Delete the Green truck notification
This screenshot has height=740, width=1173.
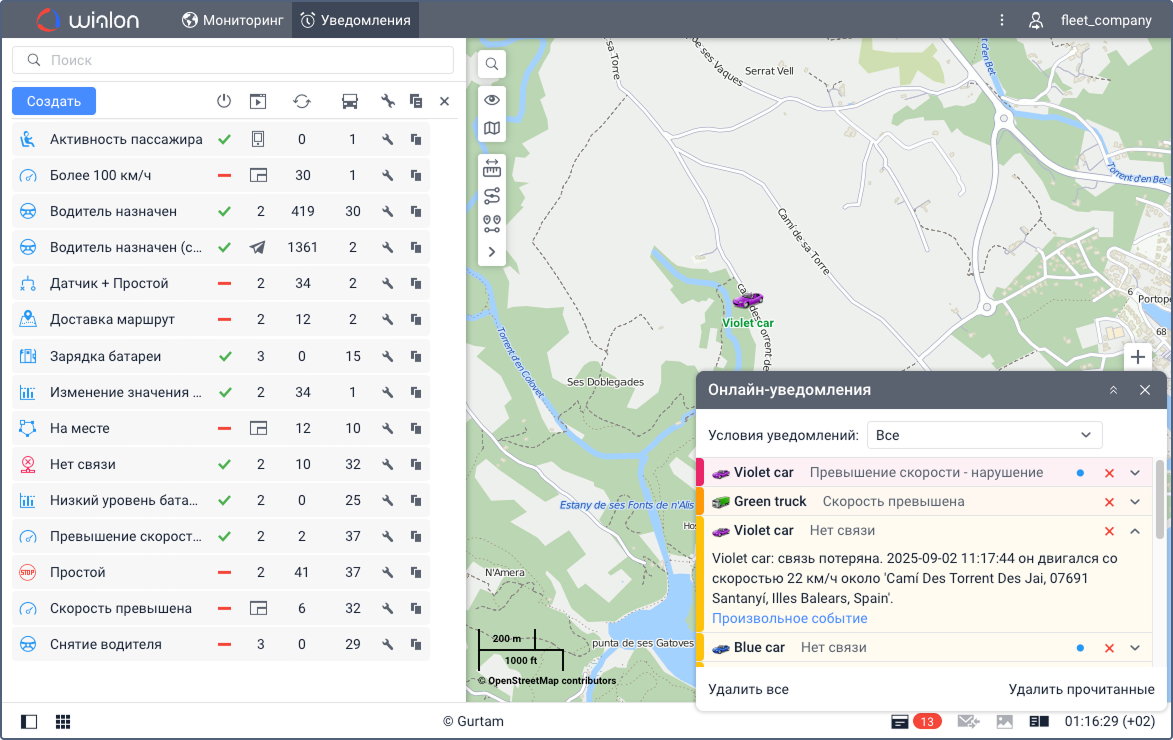point(1109,502)
